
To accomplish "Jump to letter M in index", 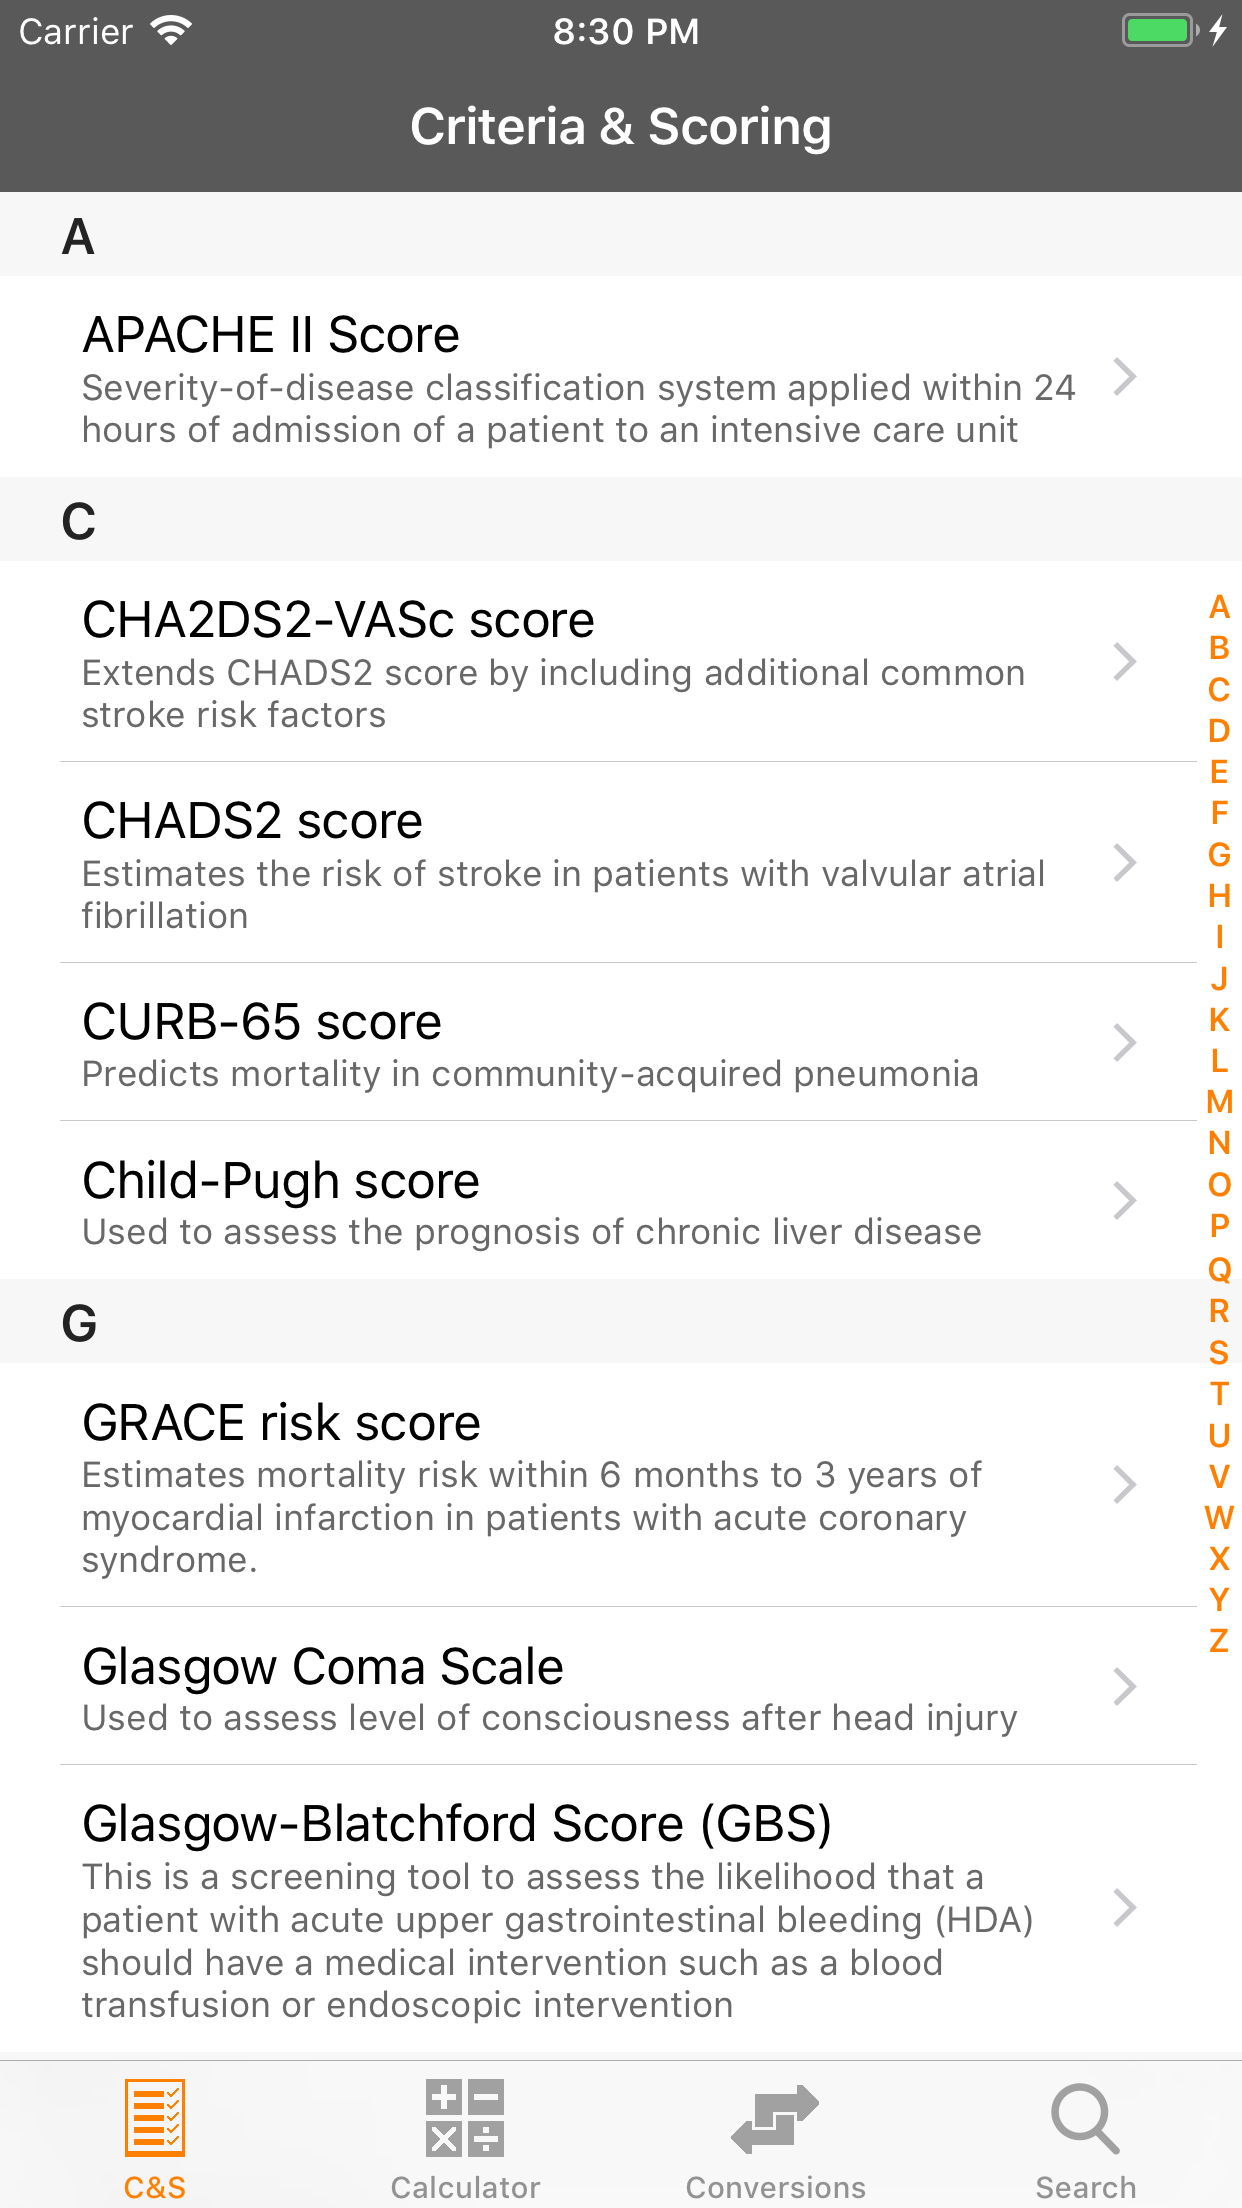I will [x=1219, y=1102].
